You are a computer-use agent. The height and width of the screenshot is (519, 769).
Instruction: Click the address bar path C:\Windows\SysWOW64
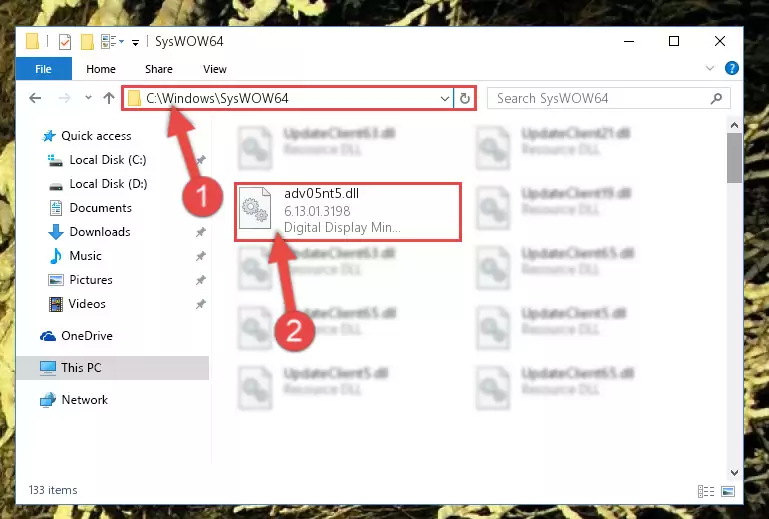[x=217, y=98]
